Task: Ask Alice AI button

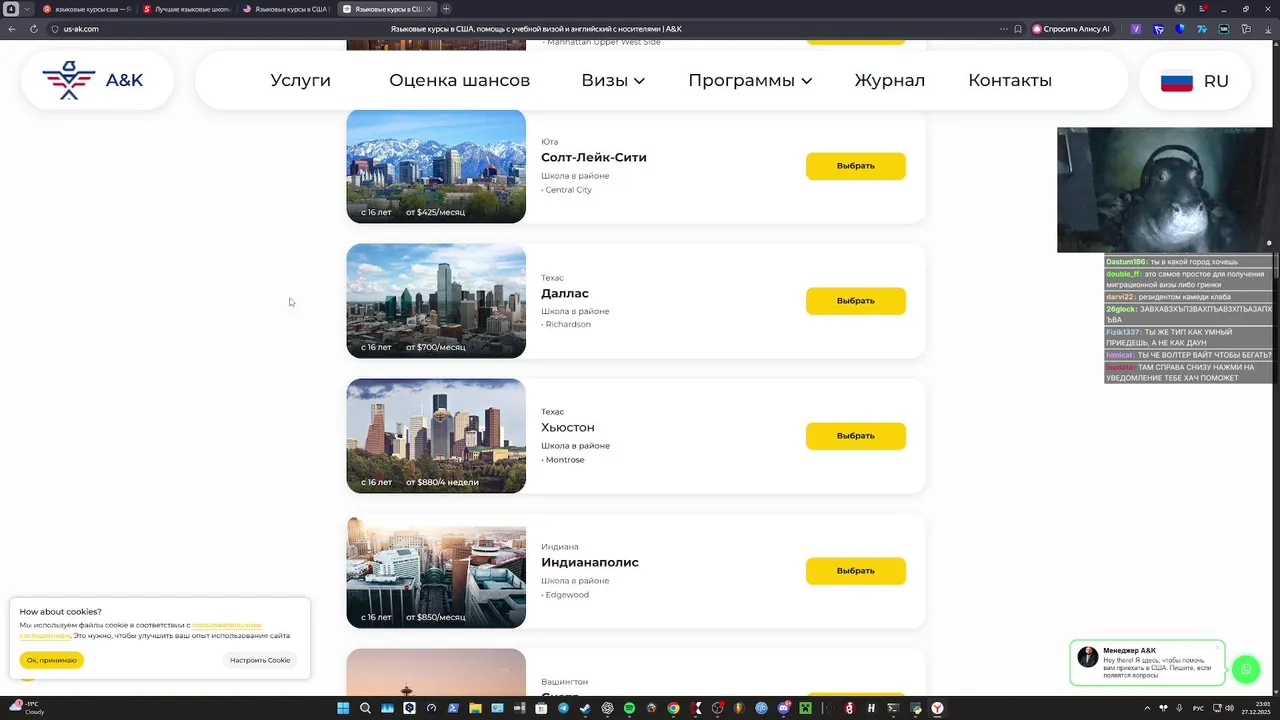Action: 1072,29
